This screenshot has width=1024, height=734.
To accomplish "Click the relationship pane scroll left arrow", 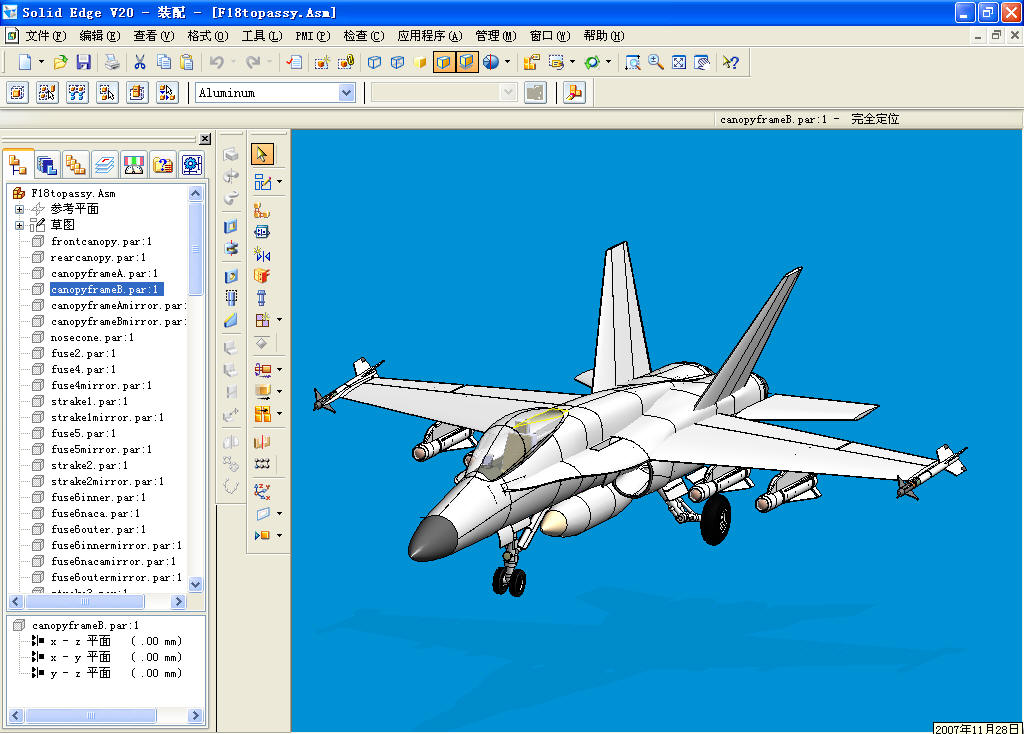I will (16, 716).
